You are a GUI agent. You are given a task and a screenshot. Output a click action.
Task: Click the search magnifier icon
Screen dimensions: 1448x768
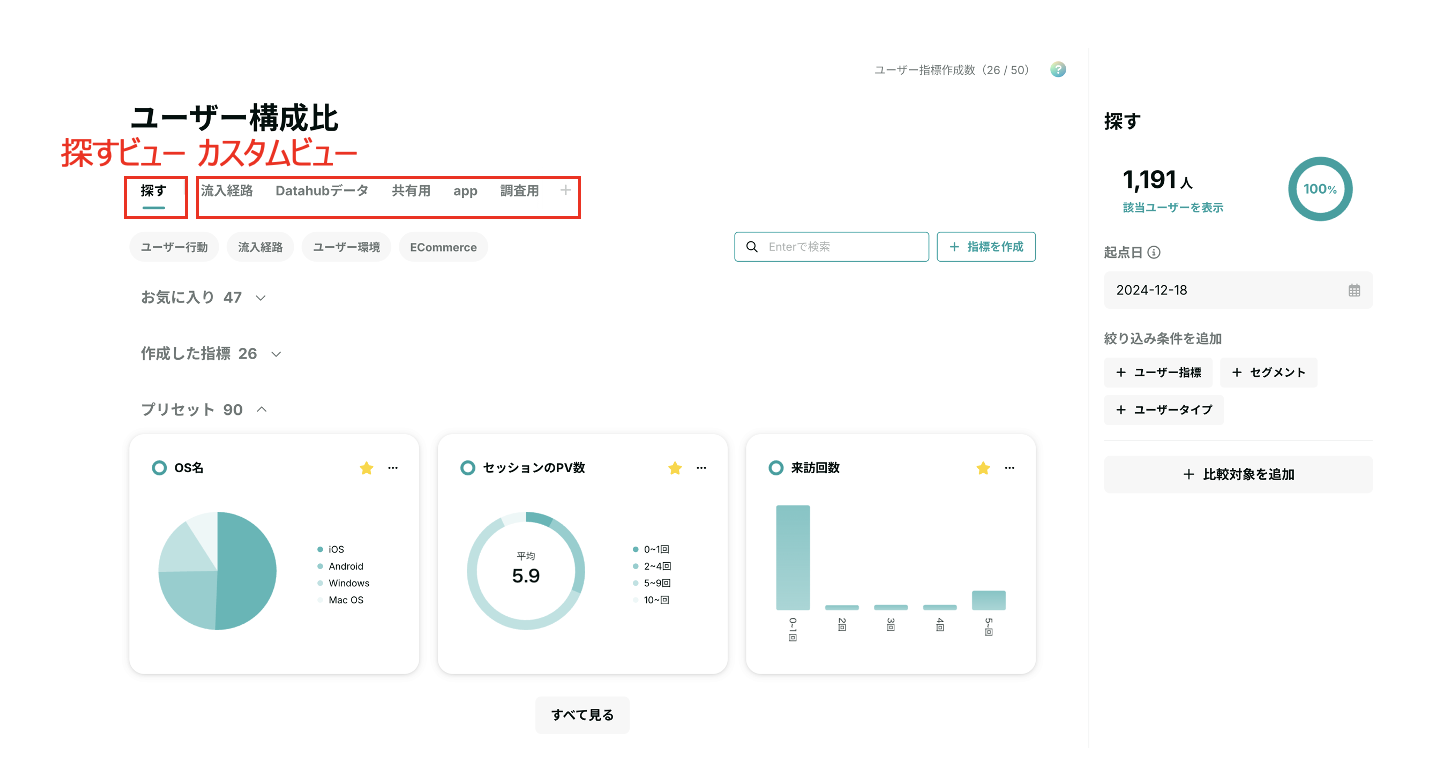752,247
